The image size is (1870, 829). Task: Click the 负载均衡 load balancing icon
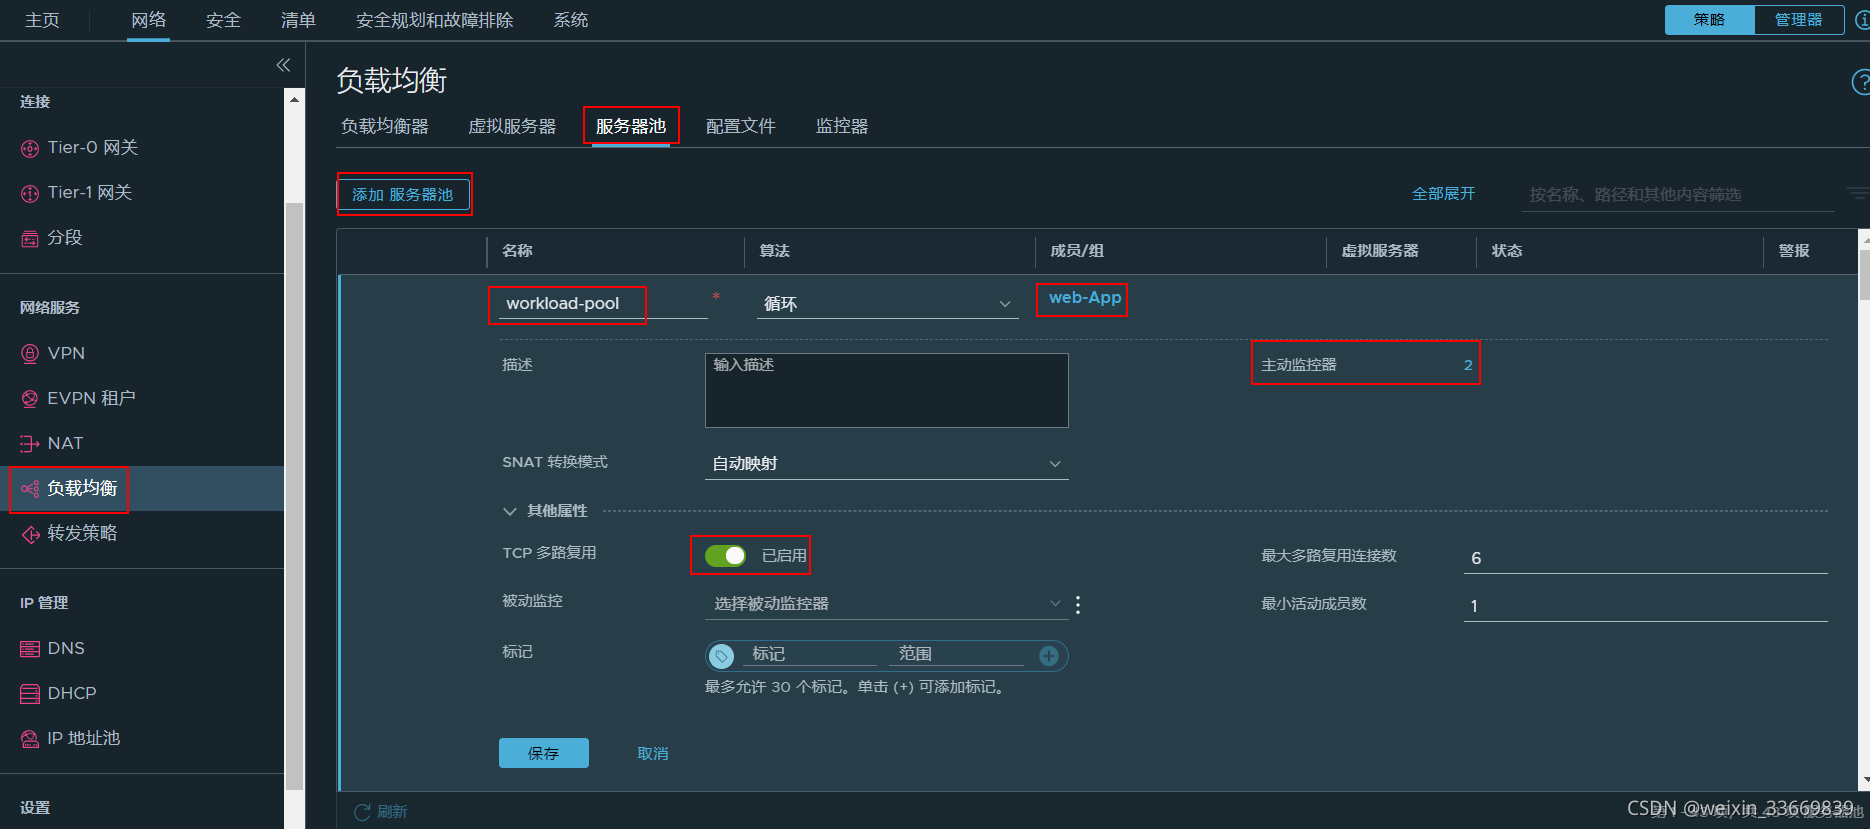30,489
